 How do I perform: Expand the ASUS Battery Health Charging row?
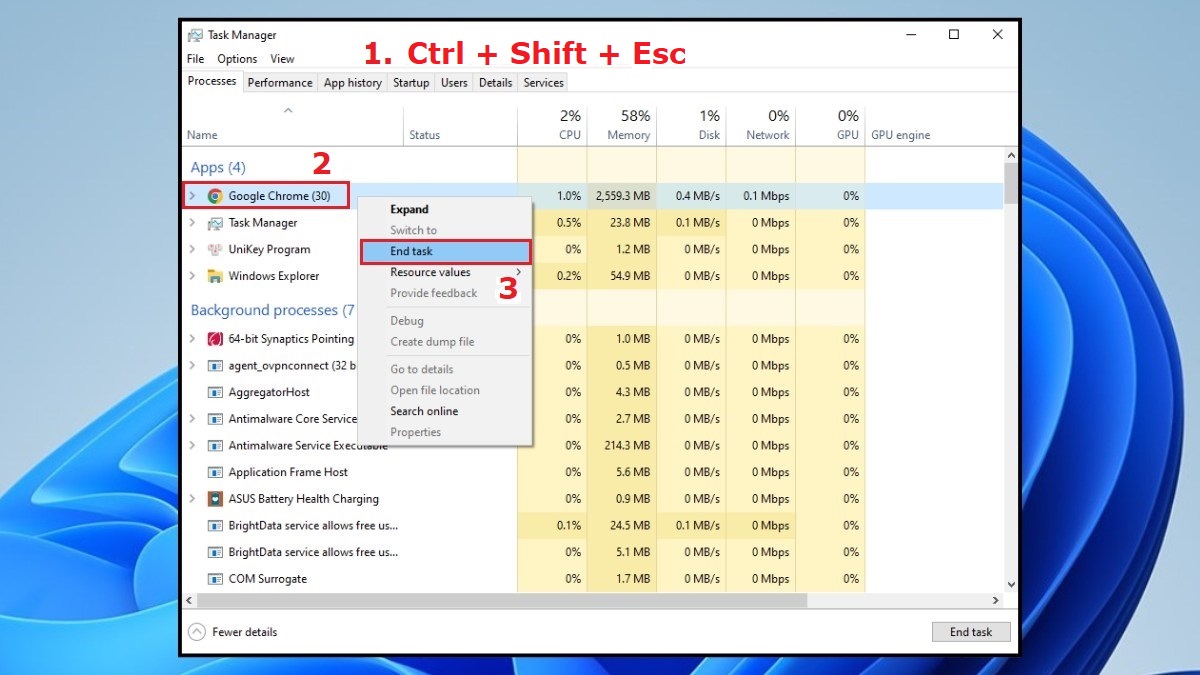coord(192,499)
